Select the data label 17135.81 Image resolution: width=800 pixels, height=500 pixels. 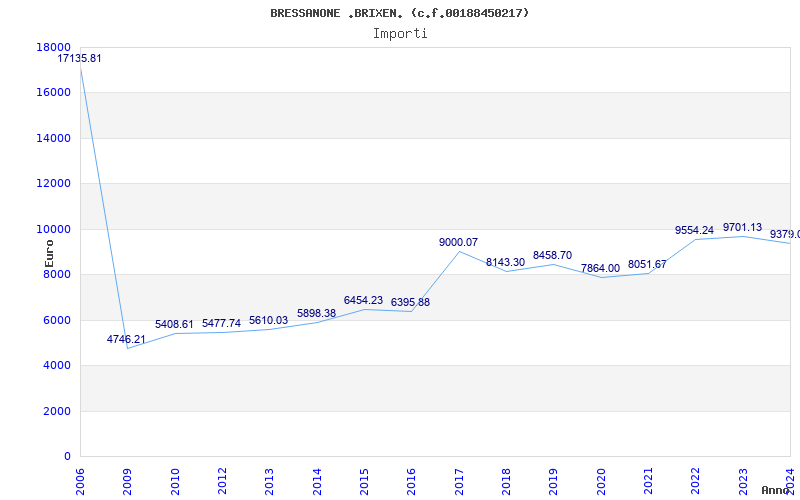point(79,58)
